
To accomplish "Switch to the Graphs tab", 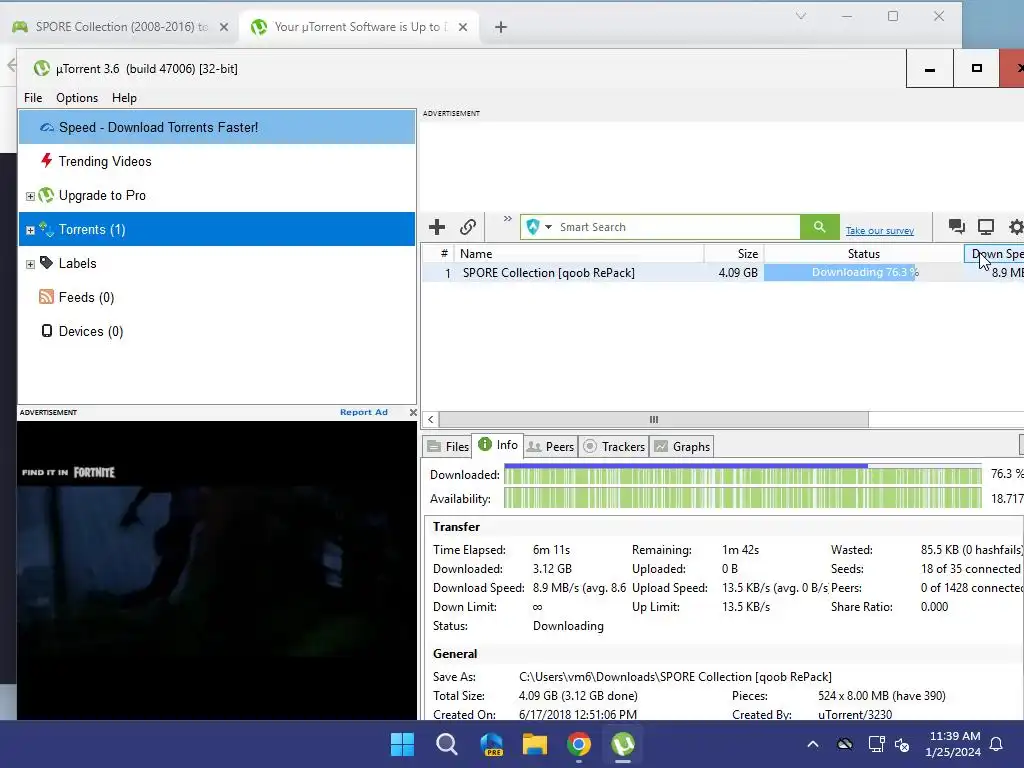I will point(682,447).
